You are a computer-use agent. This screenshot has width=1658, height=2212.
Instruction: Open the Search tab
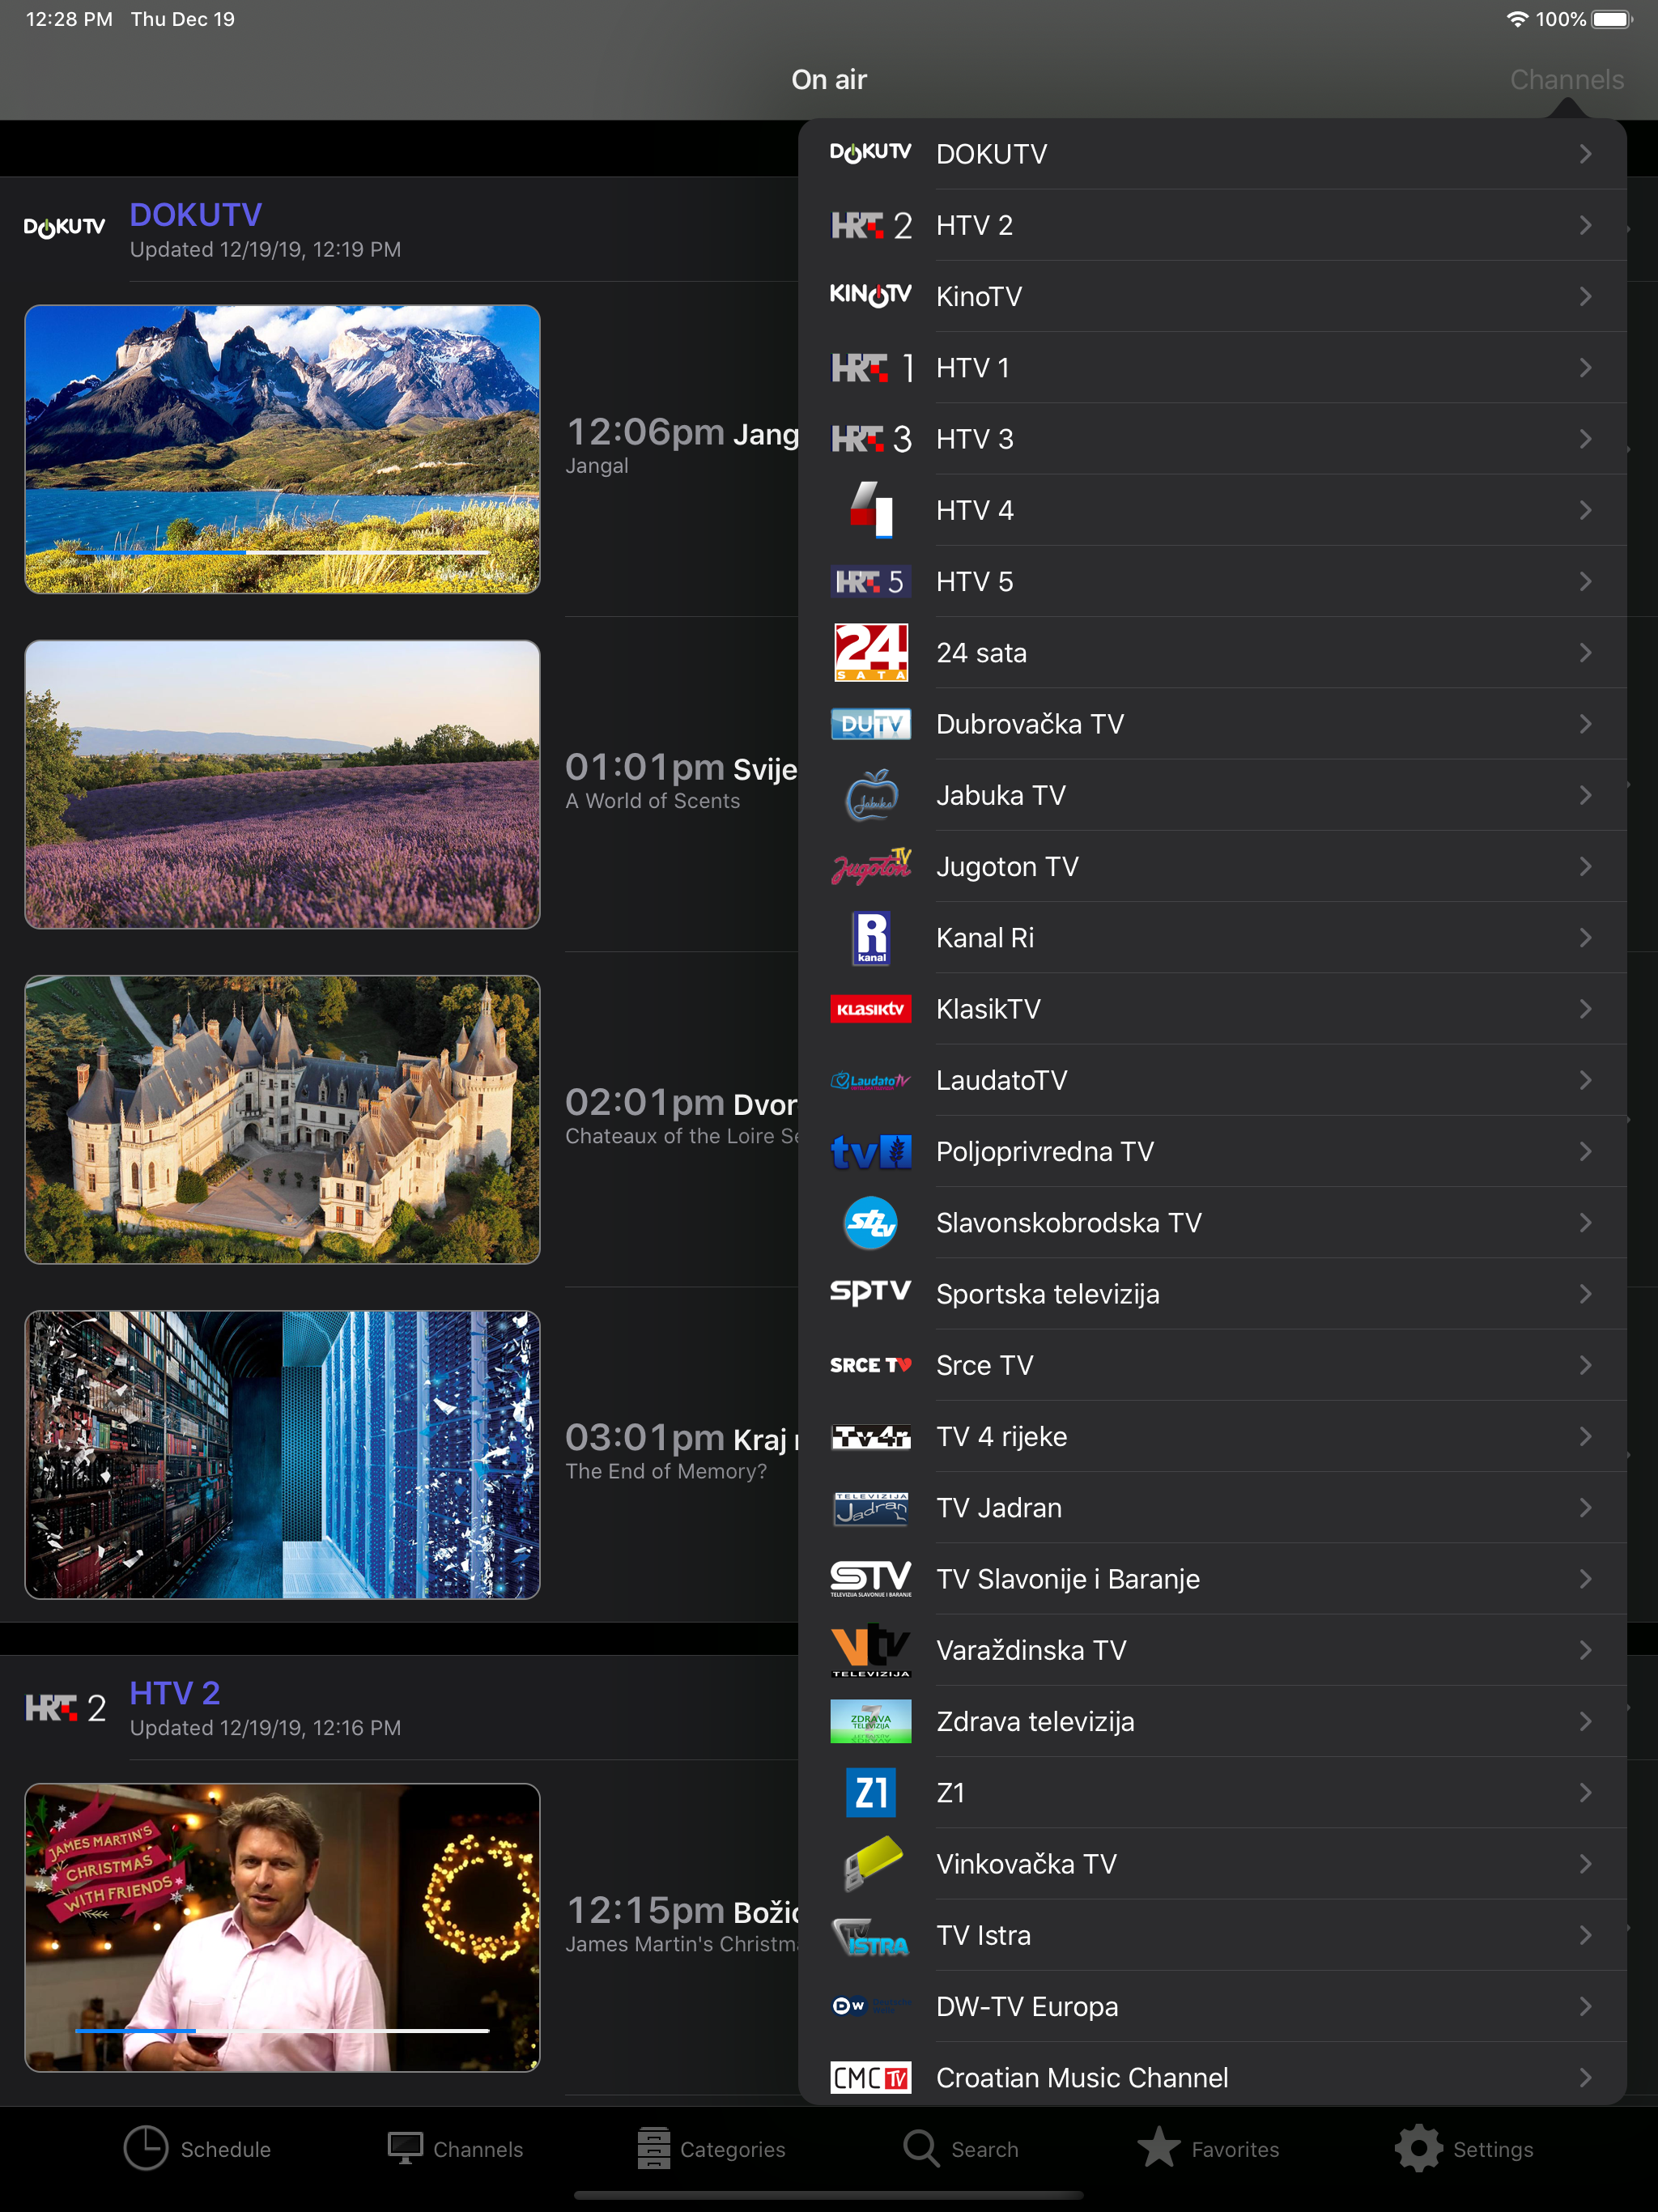[960, 2148]
